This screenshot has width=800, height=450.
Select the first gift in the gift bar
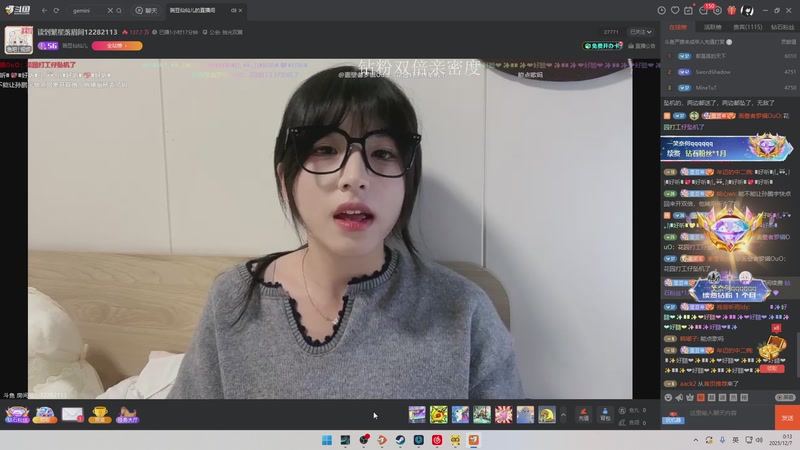pos(417,414)
